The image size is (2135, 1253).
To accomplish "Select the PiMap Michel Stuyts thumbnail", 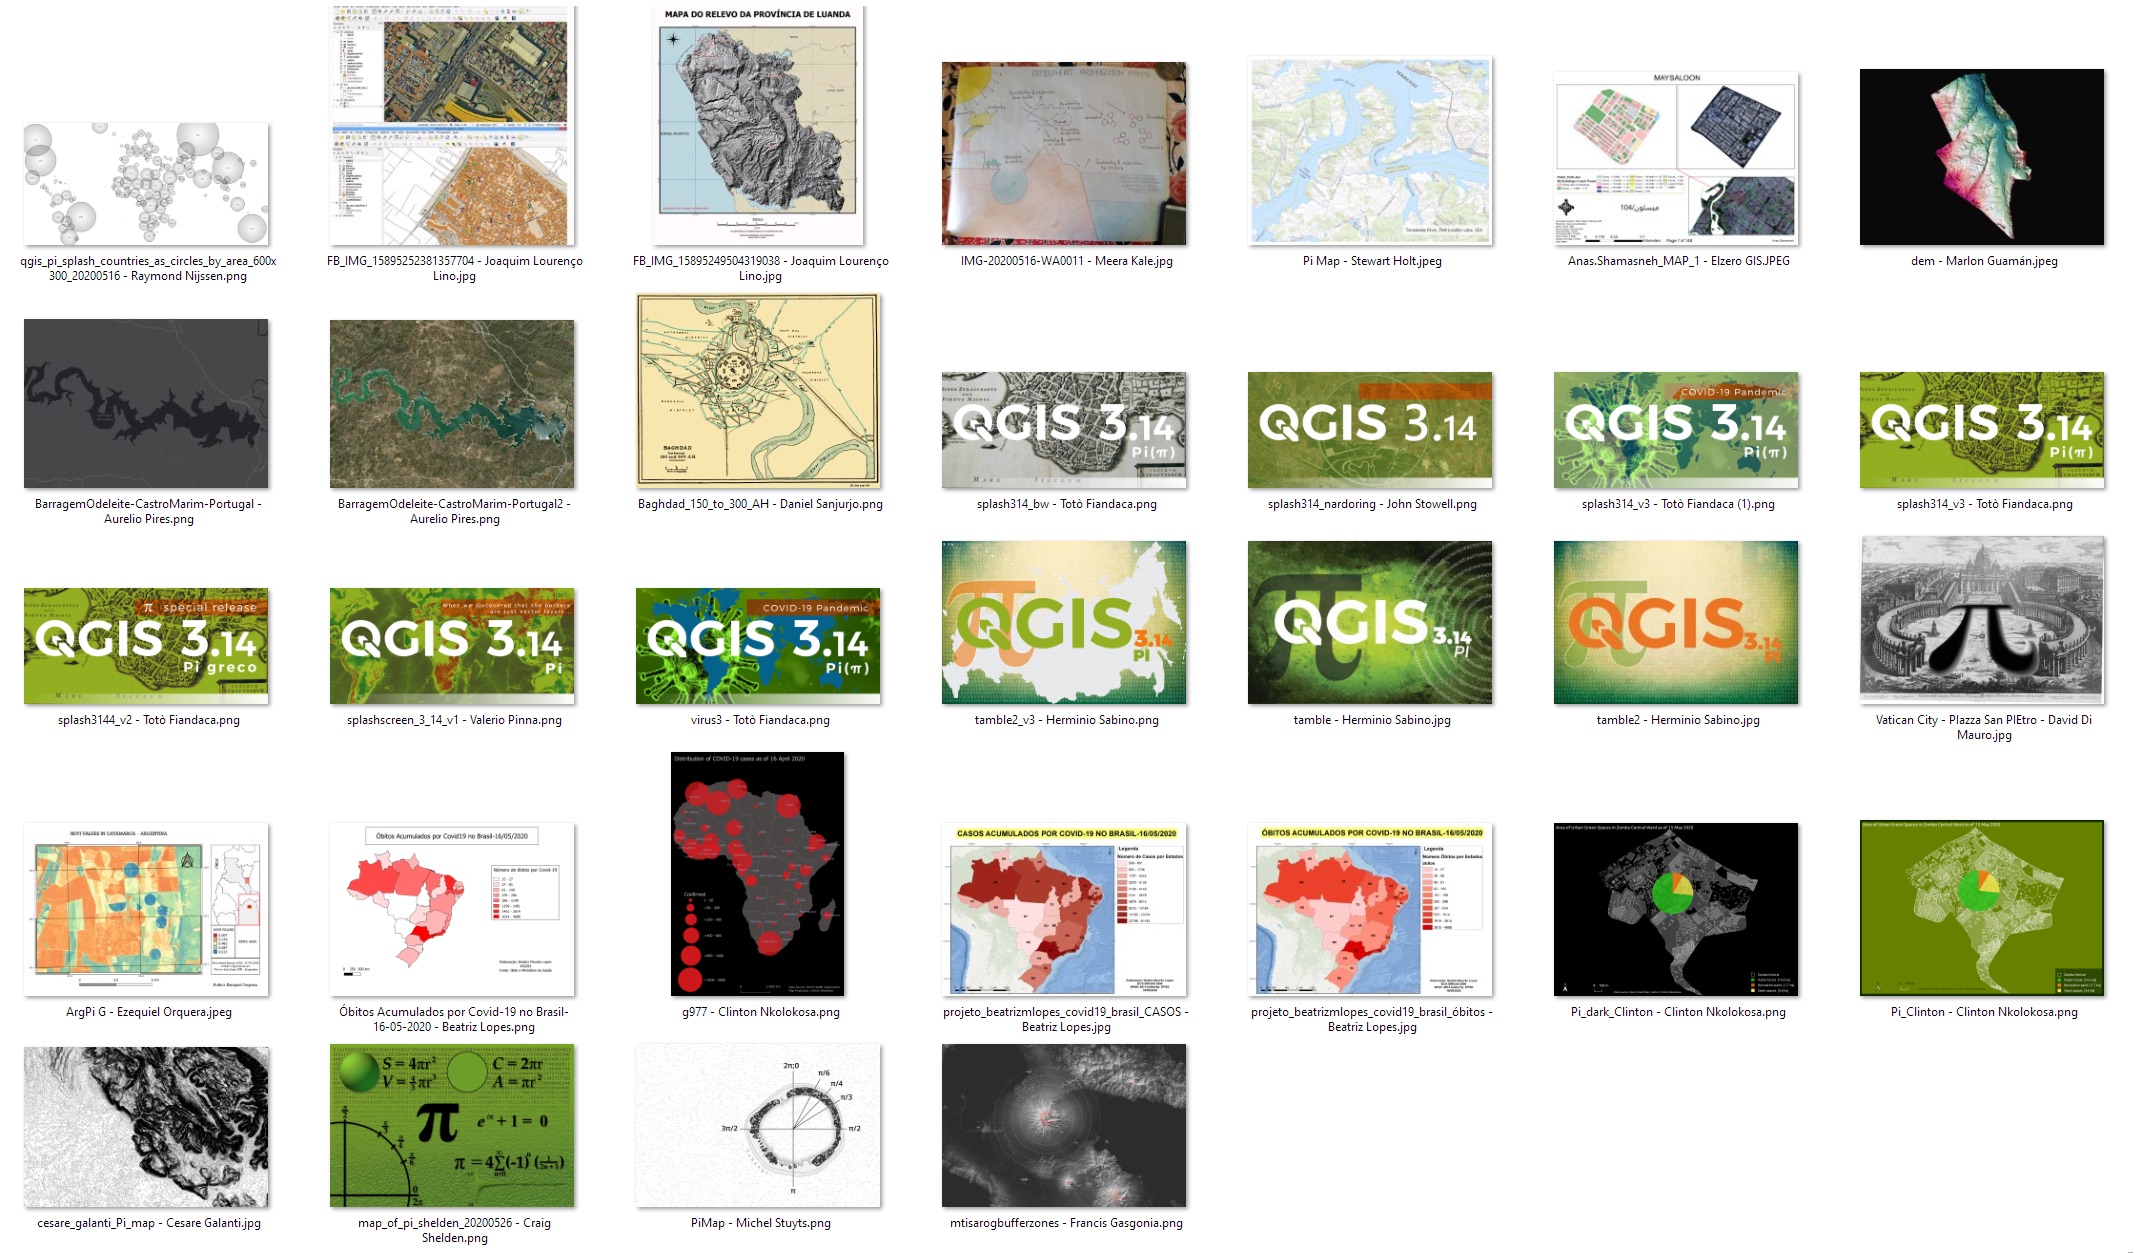I will click(758, 1125).
